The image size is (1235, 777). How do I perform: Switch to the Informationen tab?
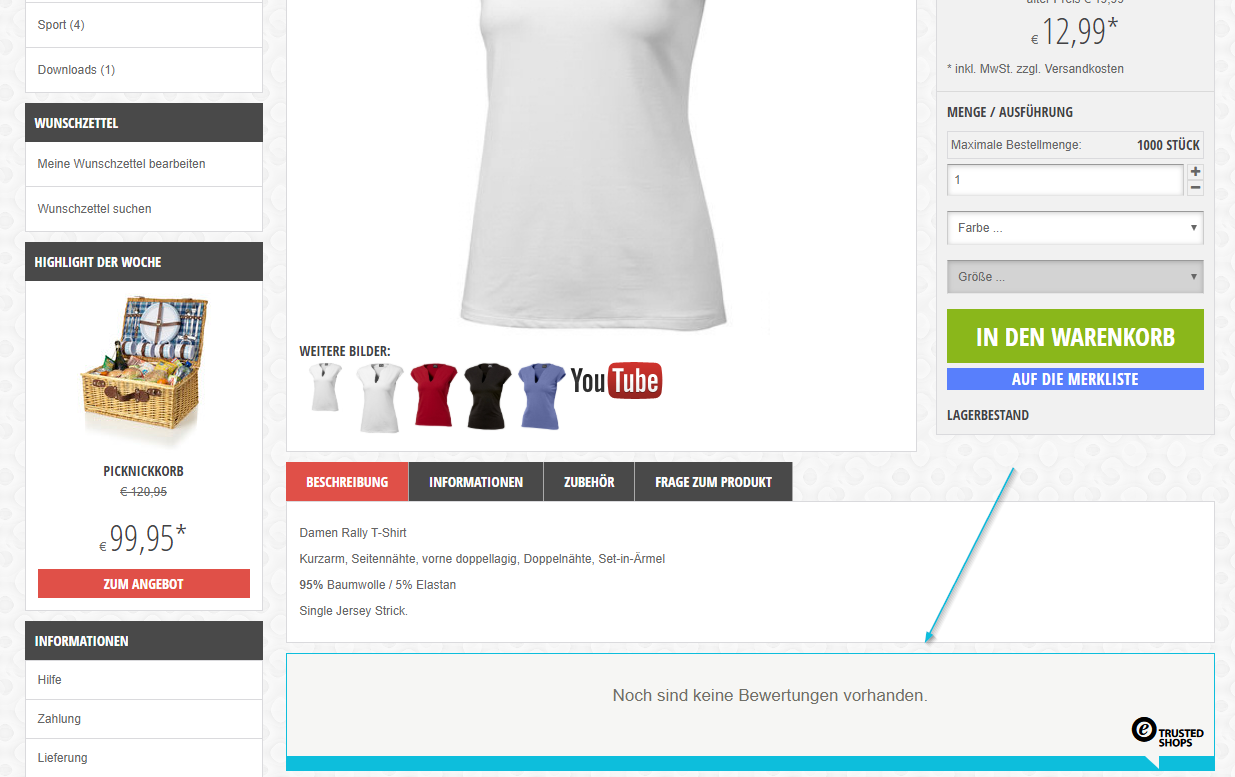[476, 482]
